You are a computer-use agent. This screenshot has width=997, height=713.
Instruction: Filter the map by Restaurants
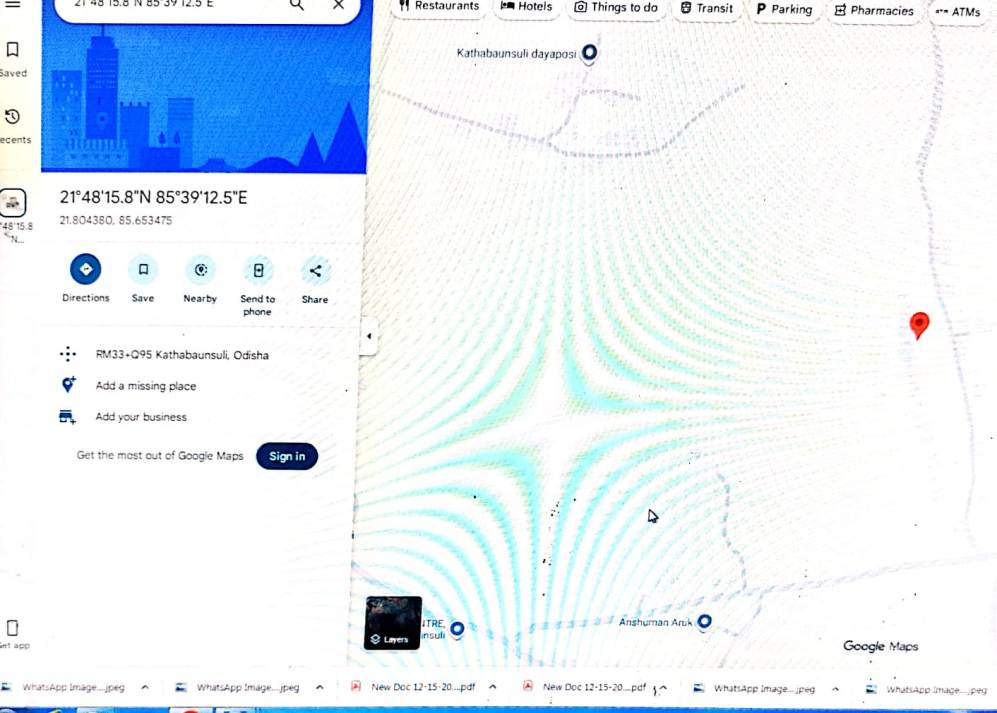(x=439, y=7)
